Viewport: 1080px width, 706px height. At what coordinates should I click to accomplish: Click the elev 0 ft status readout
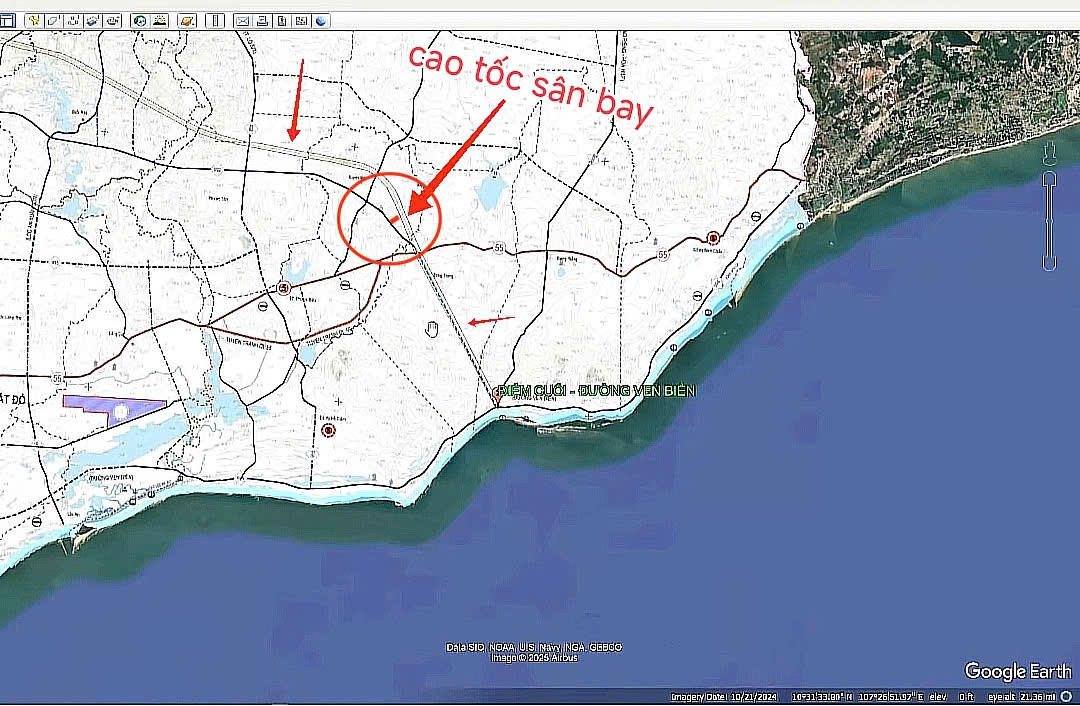click(952, 697)
